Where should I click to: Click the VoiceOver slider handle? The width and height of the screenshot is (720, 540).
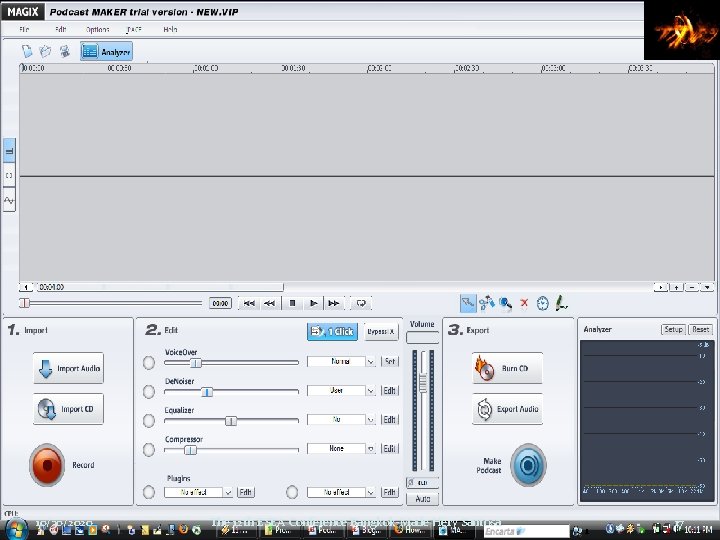tap(196, 363)
